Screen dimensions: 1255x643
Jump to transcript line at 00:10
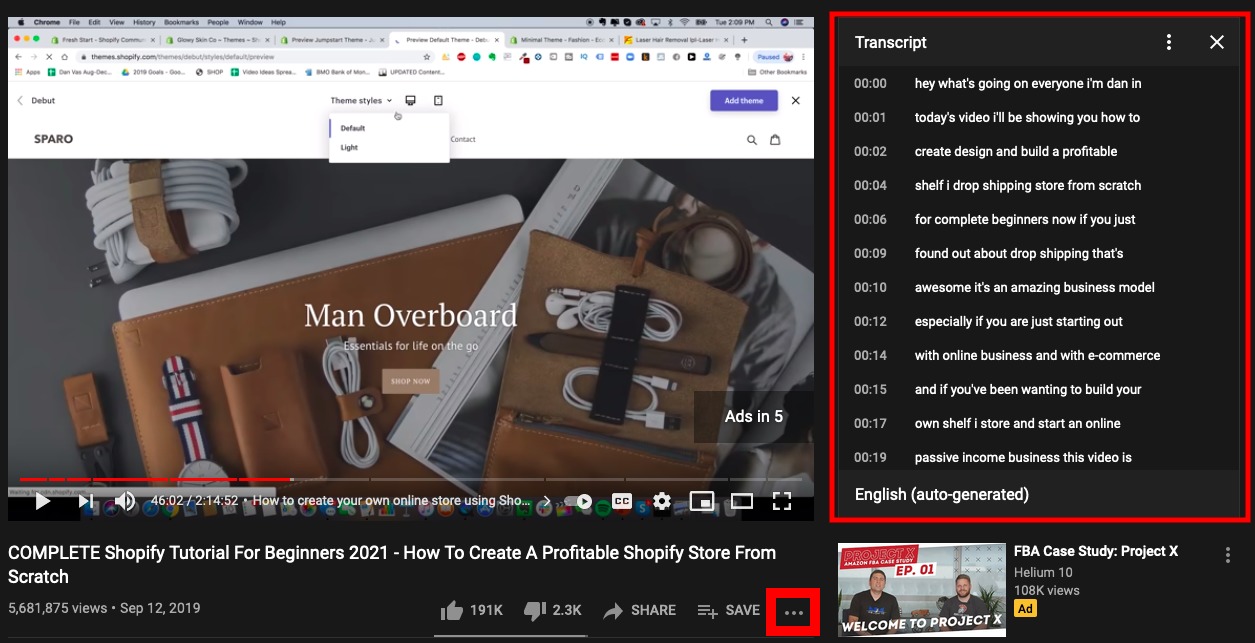(1040, 287)
